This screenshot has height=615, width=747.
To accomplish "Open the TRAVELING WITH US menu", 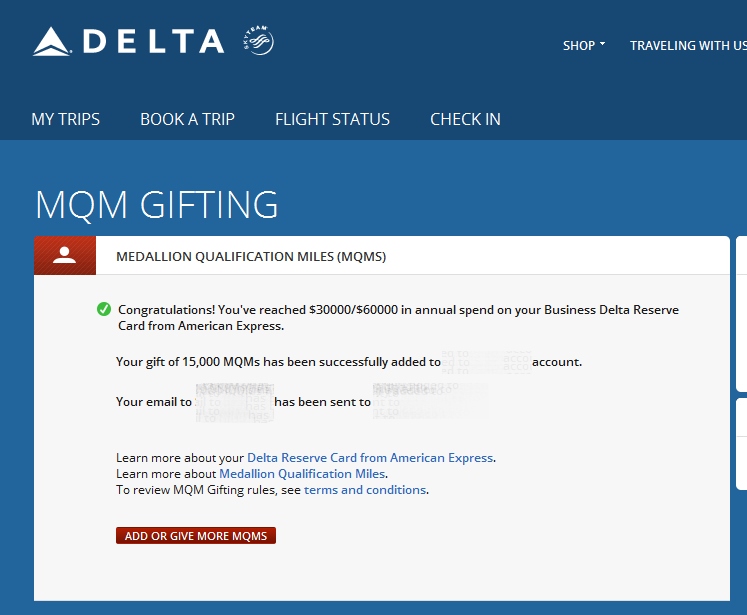I will (x=687, y=46).
